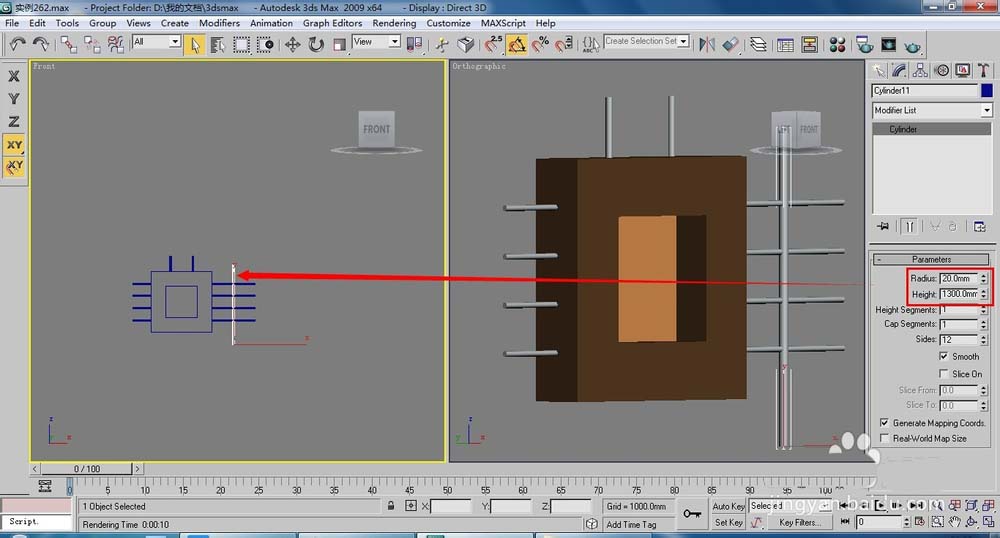This screenshot has height=538, width=1000.
Task: Open the Hierarchy command panel tab
Action: tap(920, 70)
